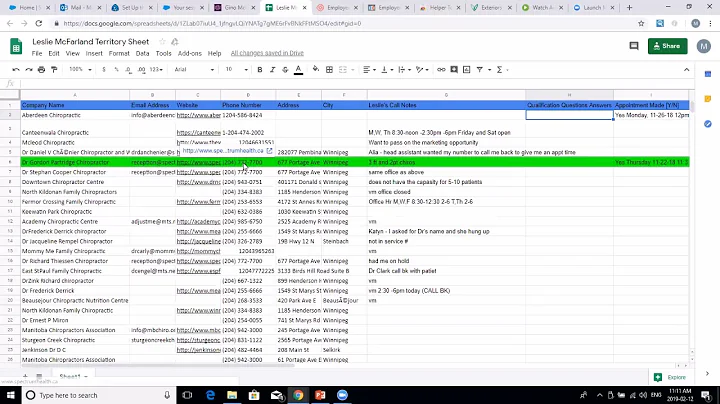Open the File menu
The image size is (720, 404).
tap(37, 53)
